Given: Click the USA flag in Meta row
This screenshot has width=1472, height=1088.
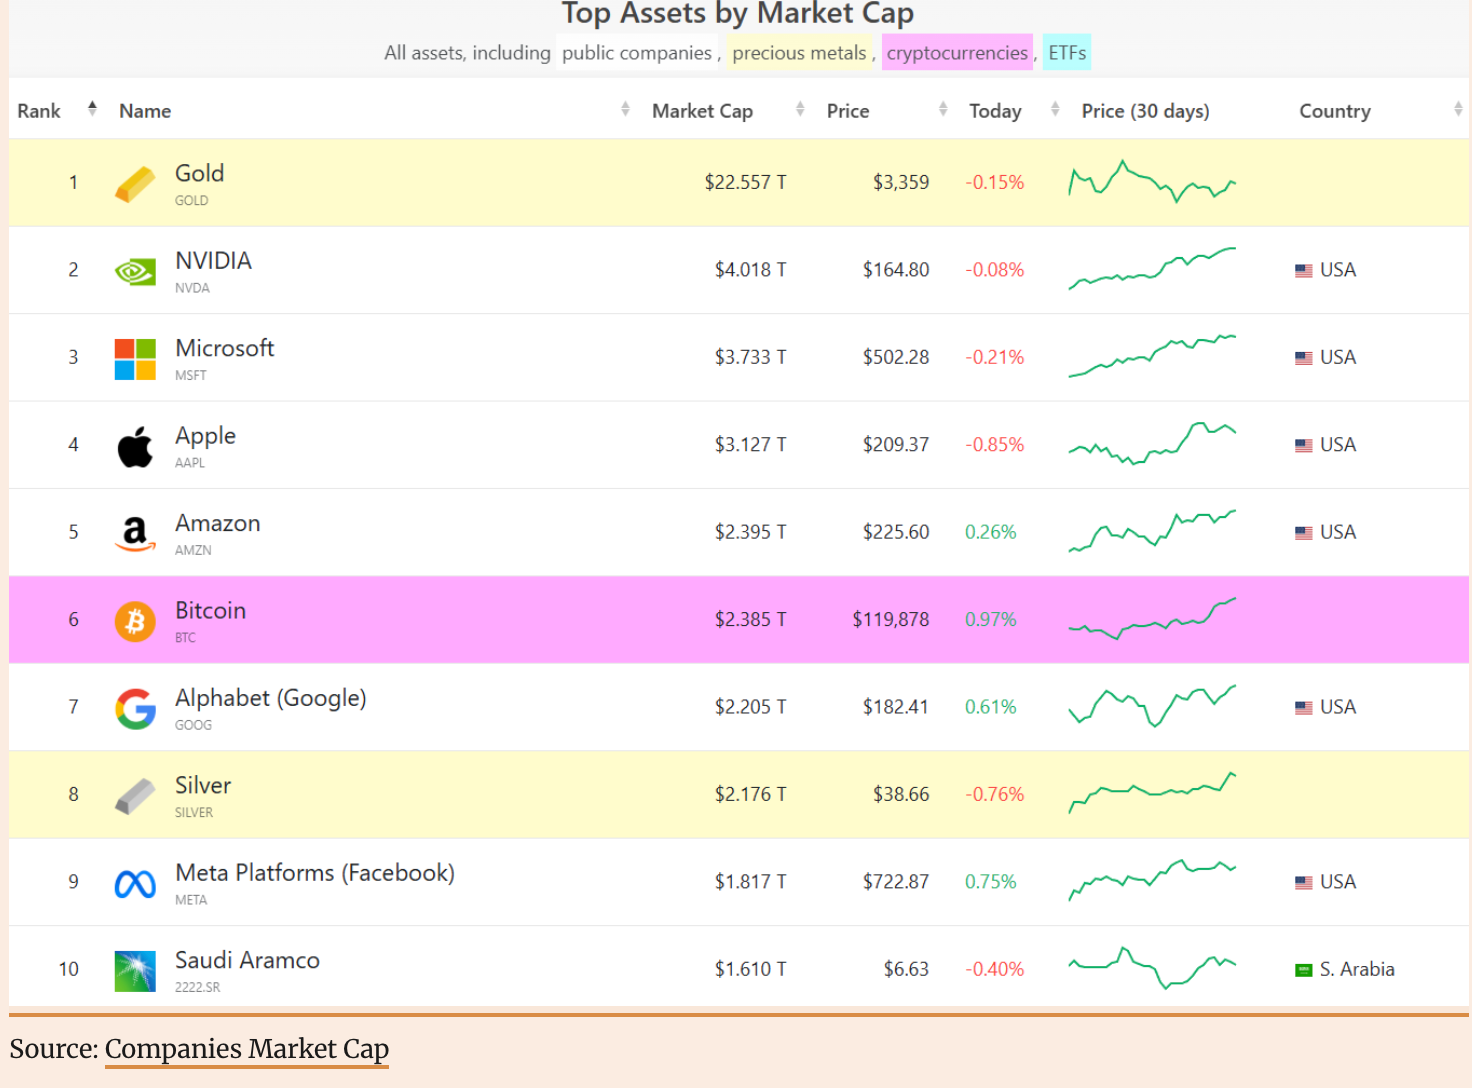Looking at the screenshot, I should click(x=1304, y=883).
